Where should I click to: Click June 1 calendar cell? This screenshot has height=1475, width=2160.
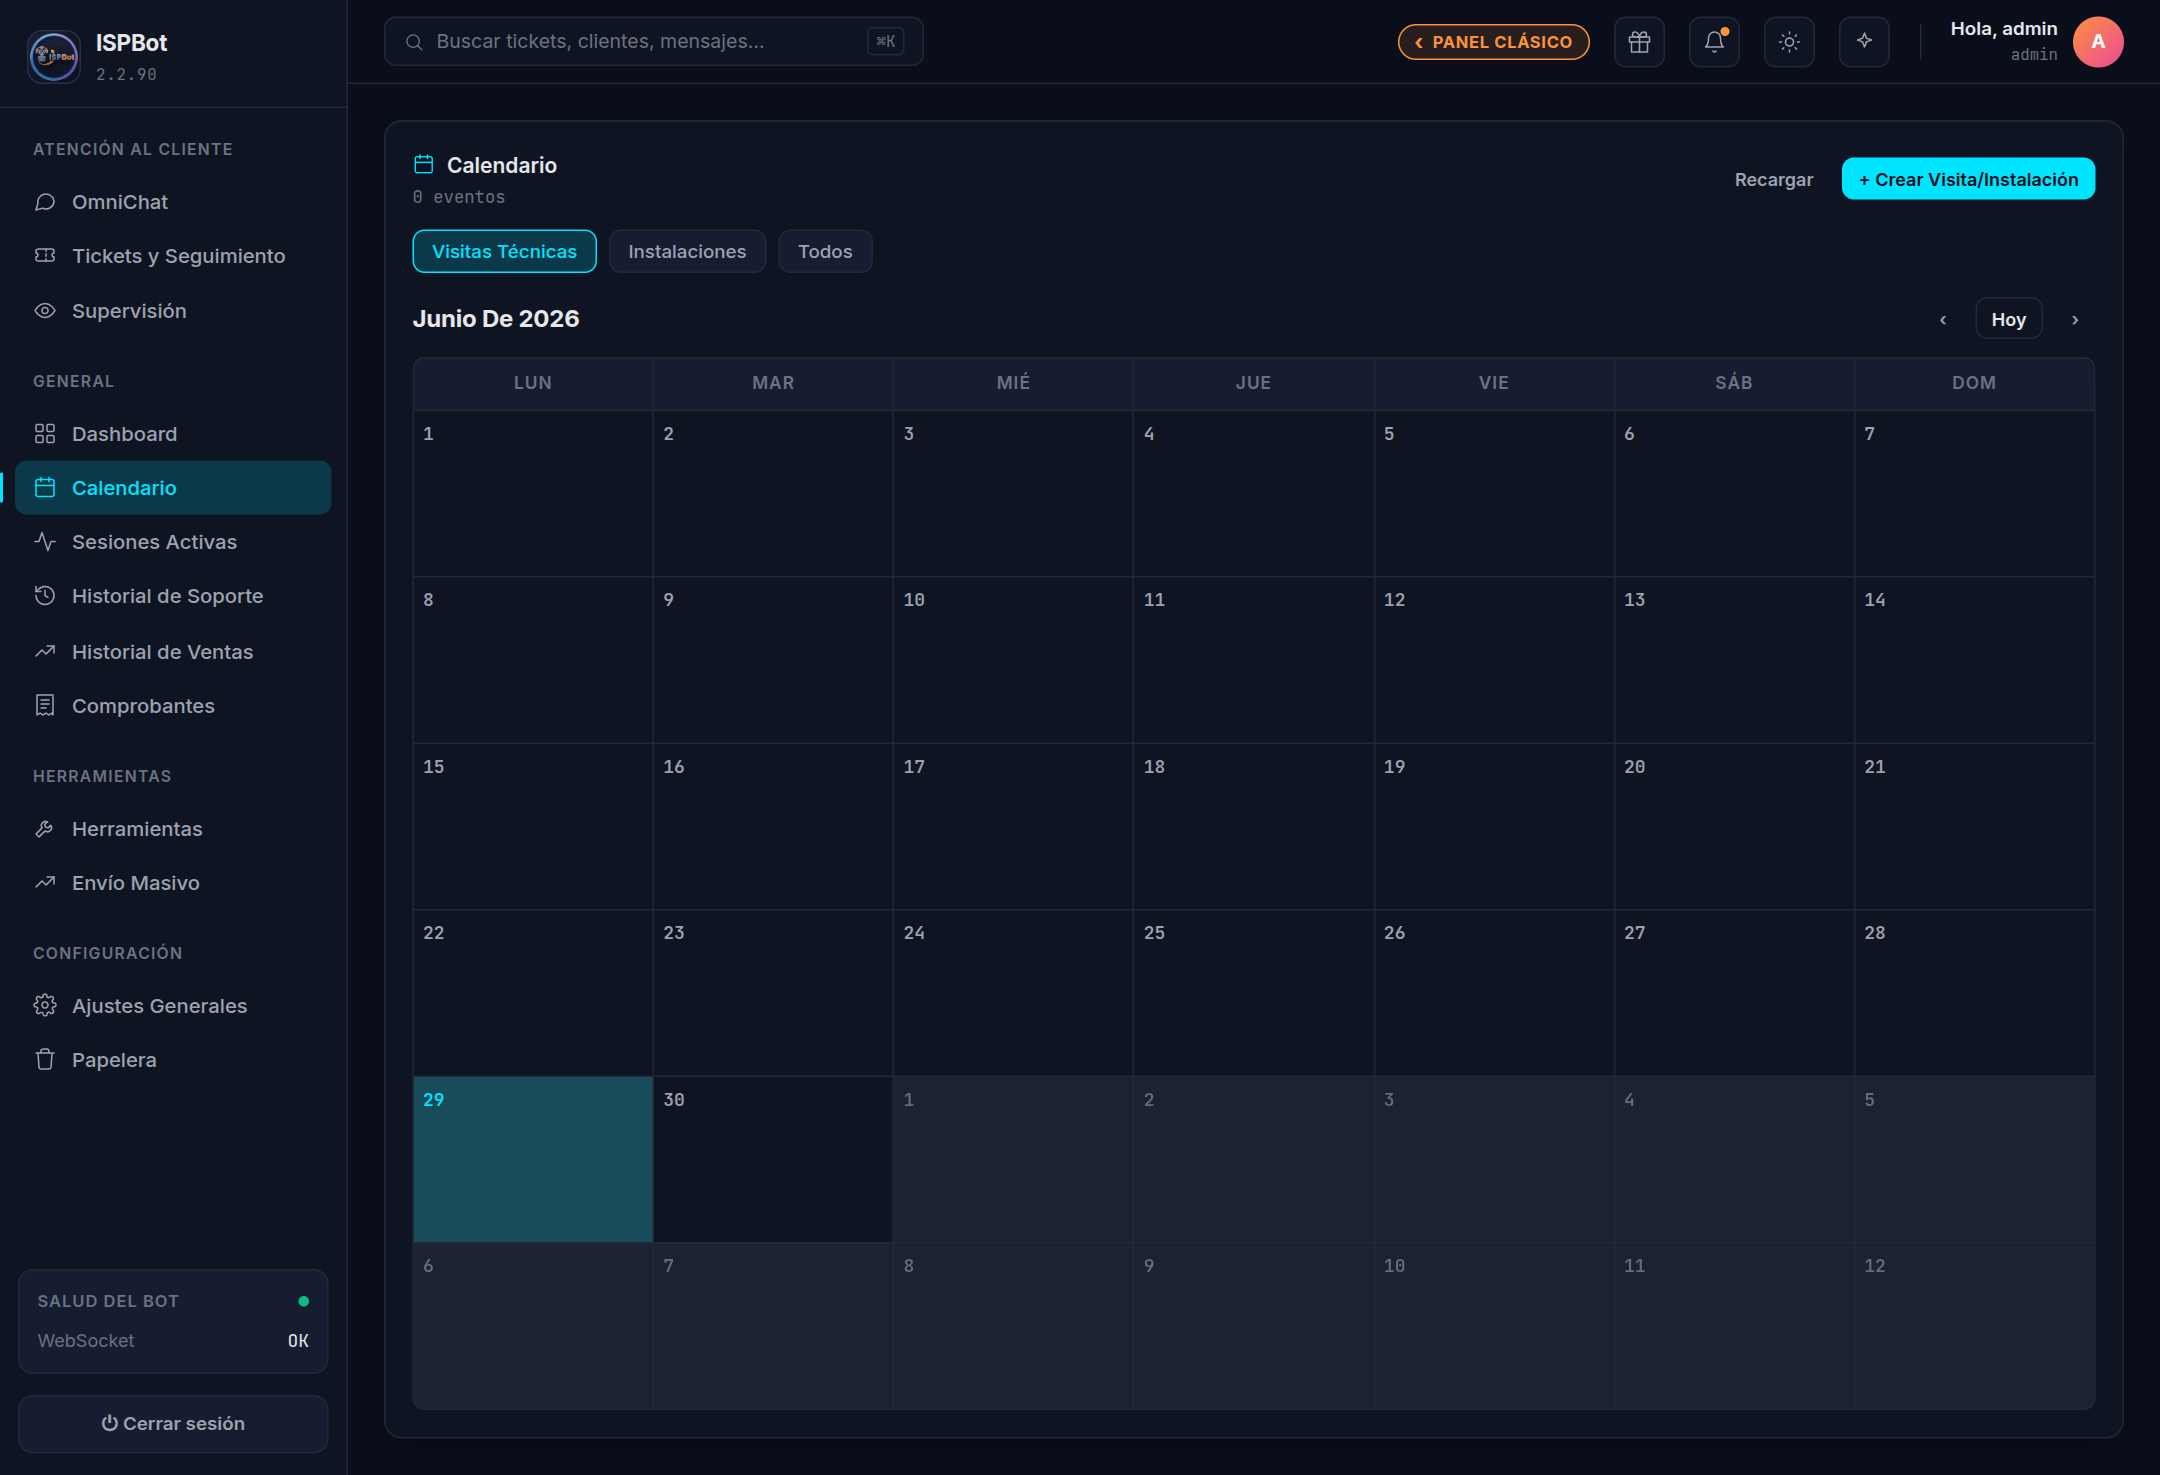(533, 494)
